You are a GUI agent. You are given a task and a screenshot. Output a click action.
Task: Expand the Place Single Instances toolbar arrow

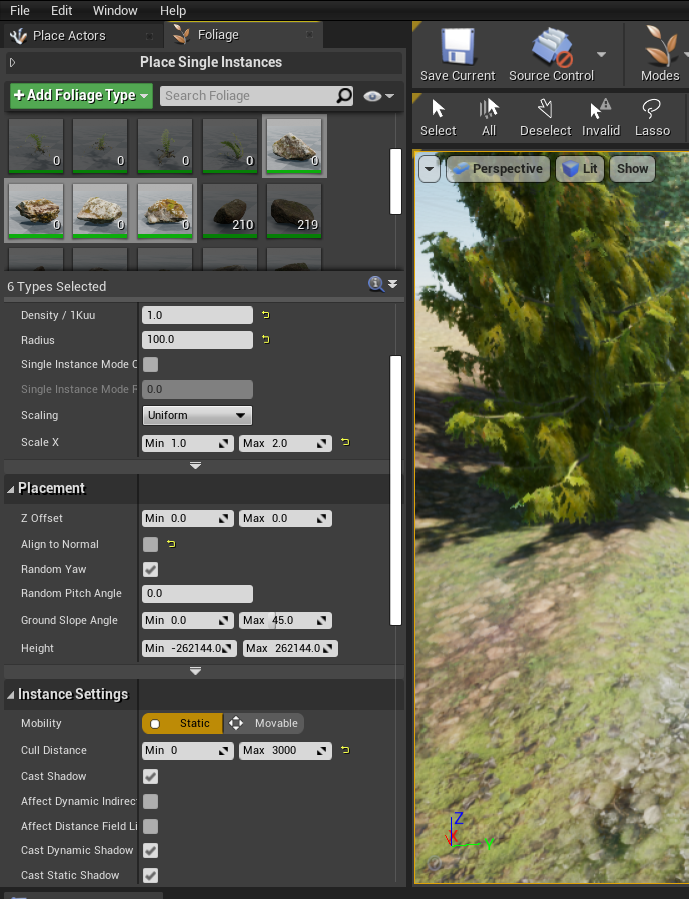point(13,62)
